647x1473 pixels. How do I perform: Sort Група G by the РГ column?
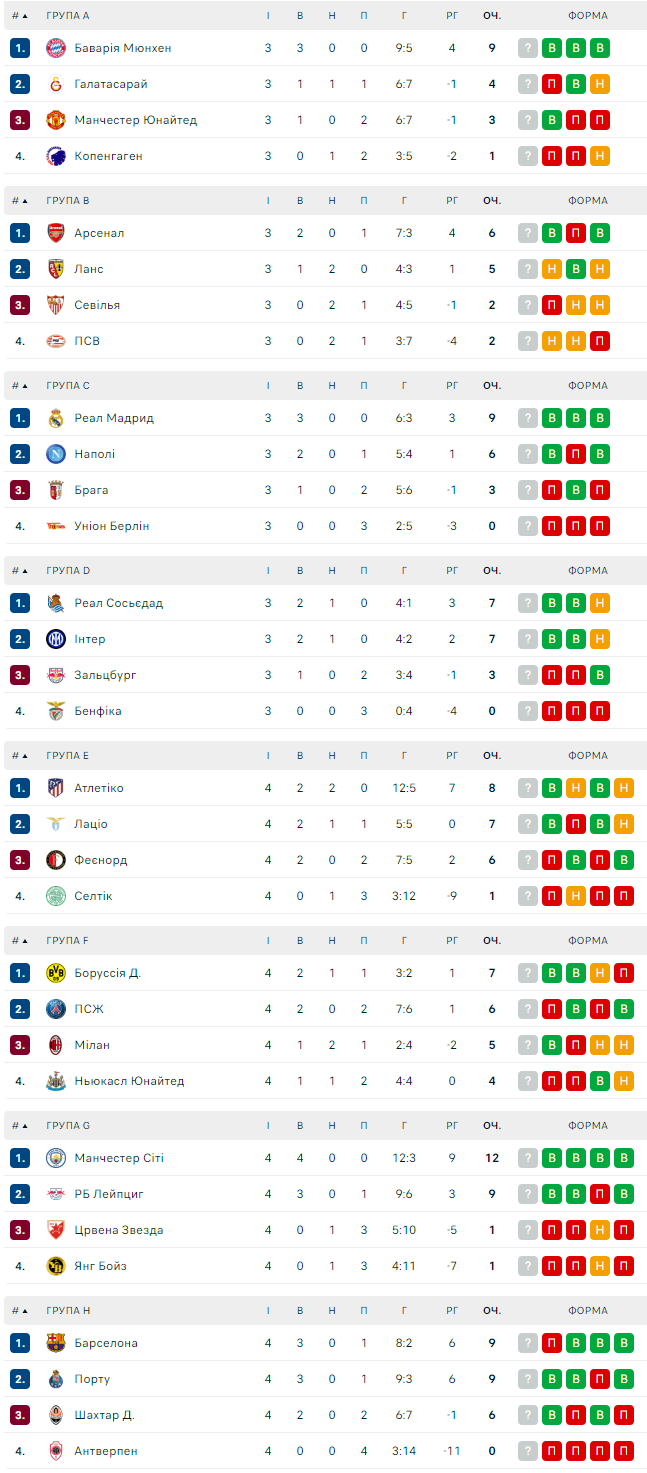[452, 1126]
